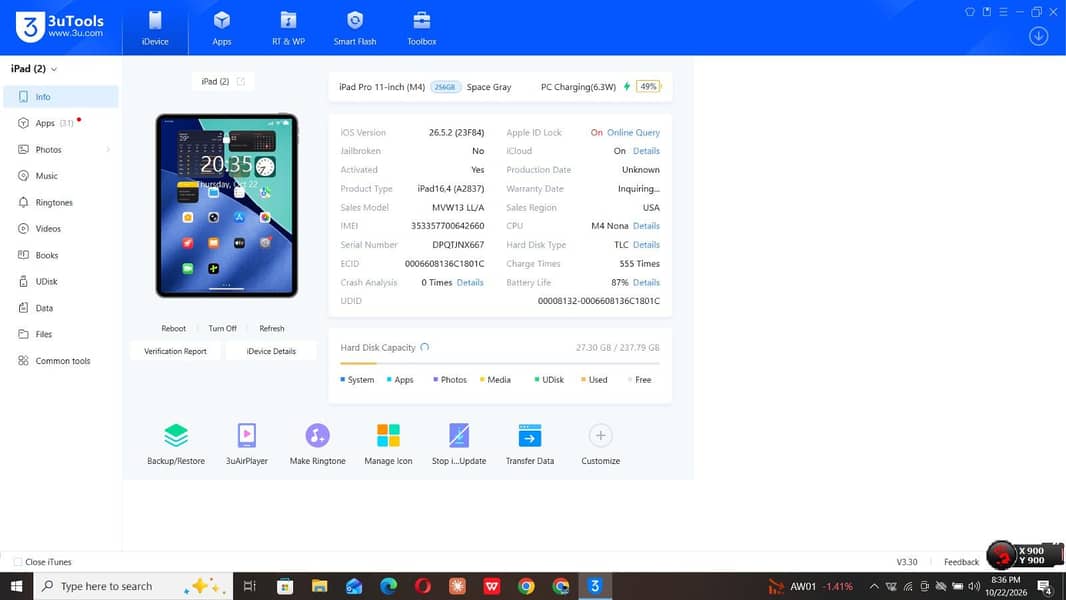Click the hard disk capacity usage bar
This screenshot has height=600, width=1066.
[500, 364]
